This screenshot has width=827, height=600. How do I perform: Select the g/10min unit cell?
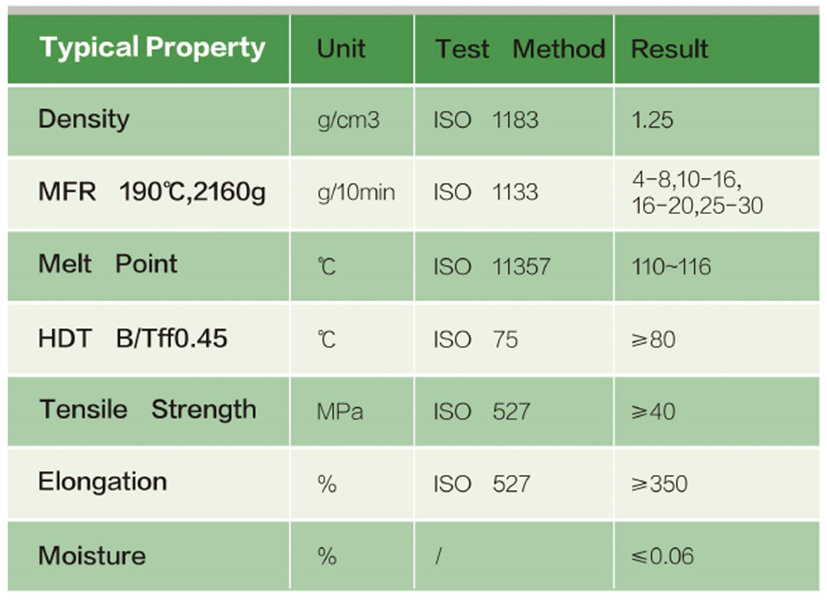click(356, 192)
